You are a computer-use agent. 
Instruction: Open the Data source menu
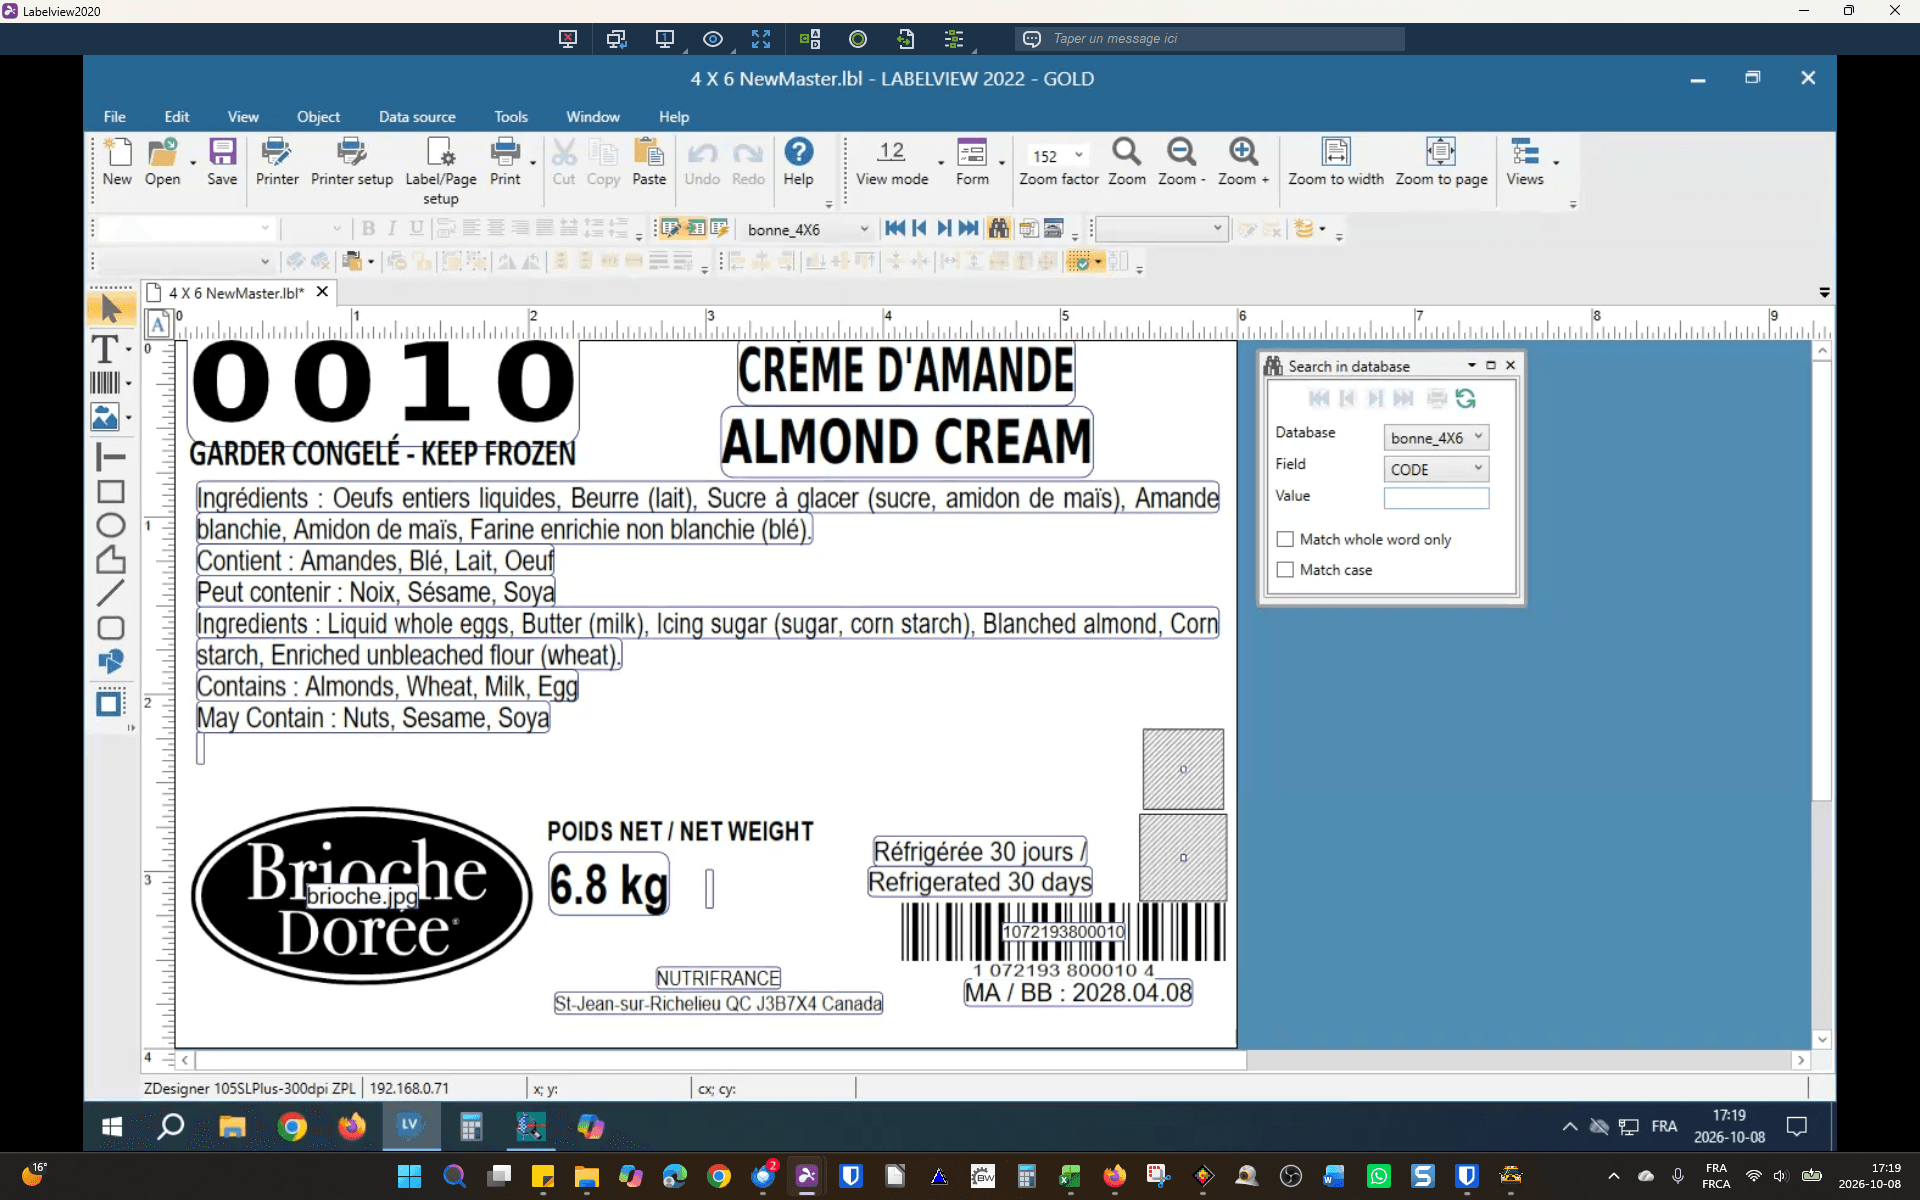coord(417,117)
